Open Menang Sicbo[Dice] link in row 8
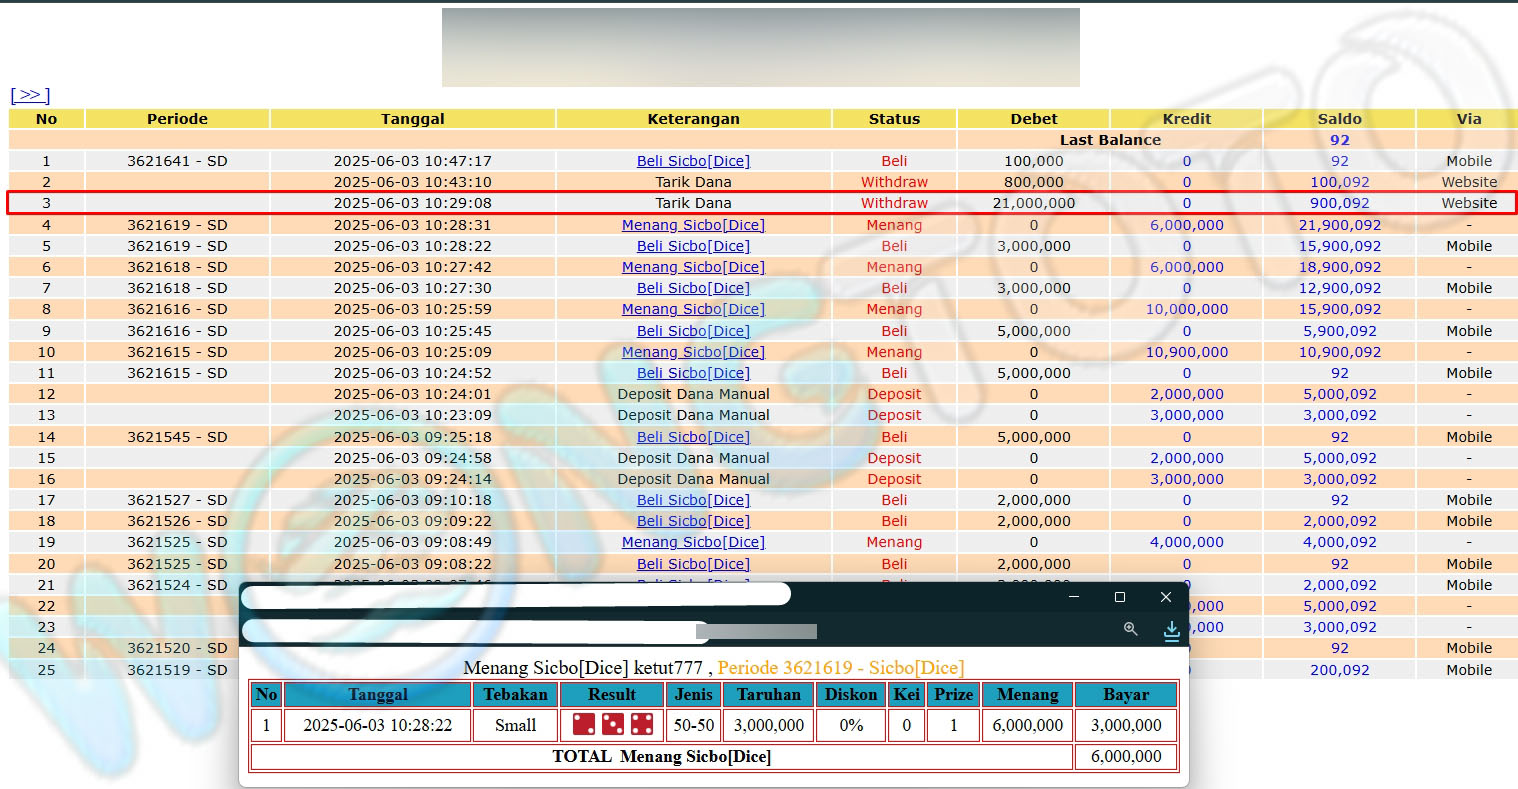The image size is (1518, 789). (x=693, y=309)
